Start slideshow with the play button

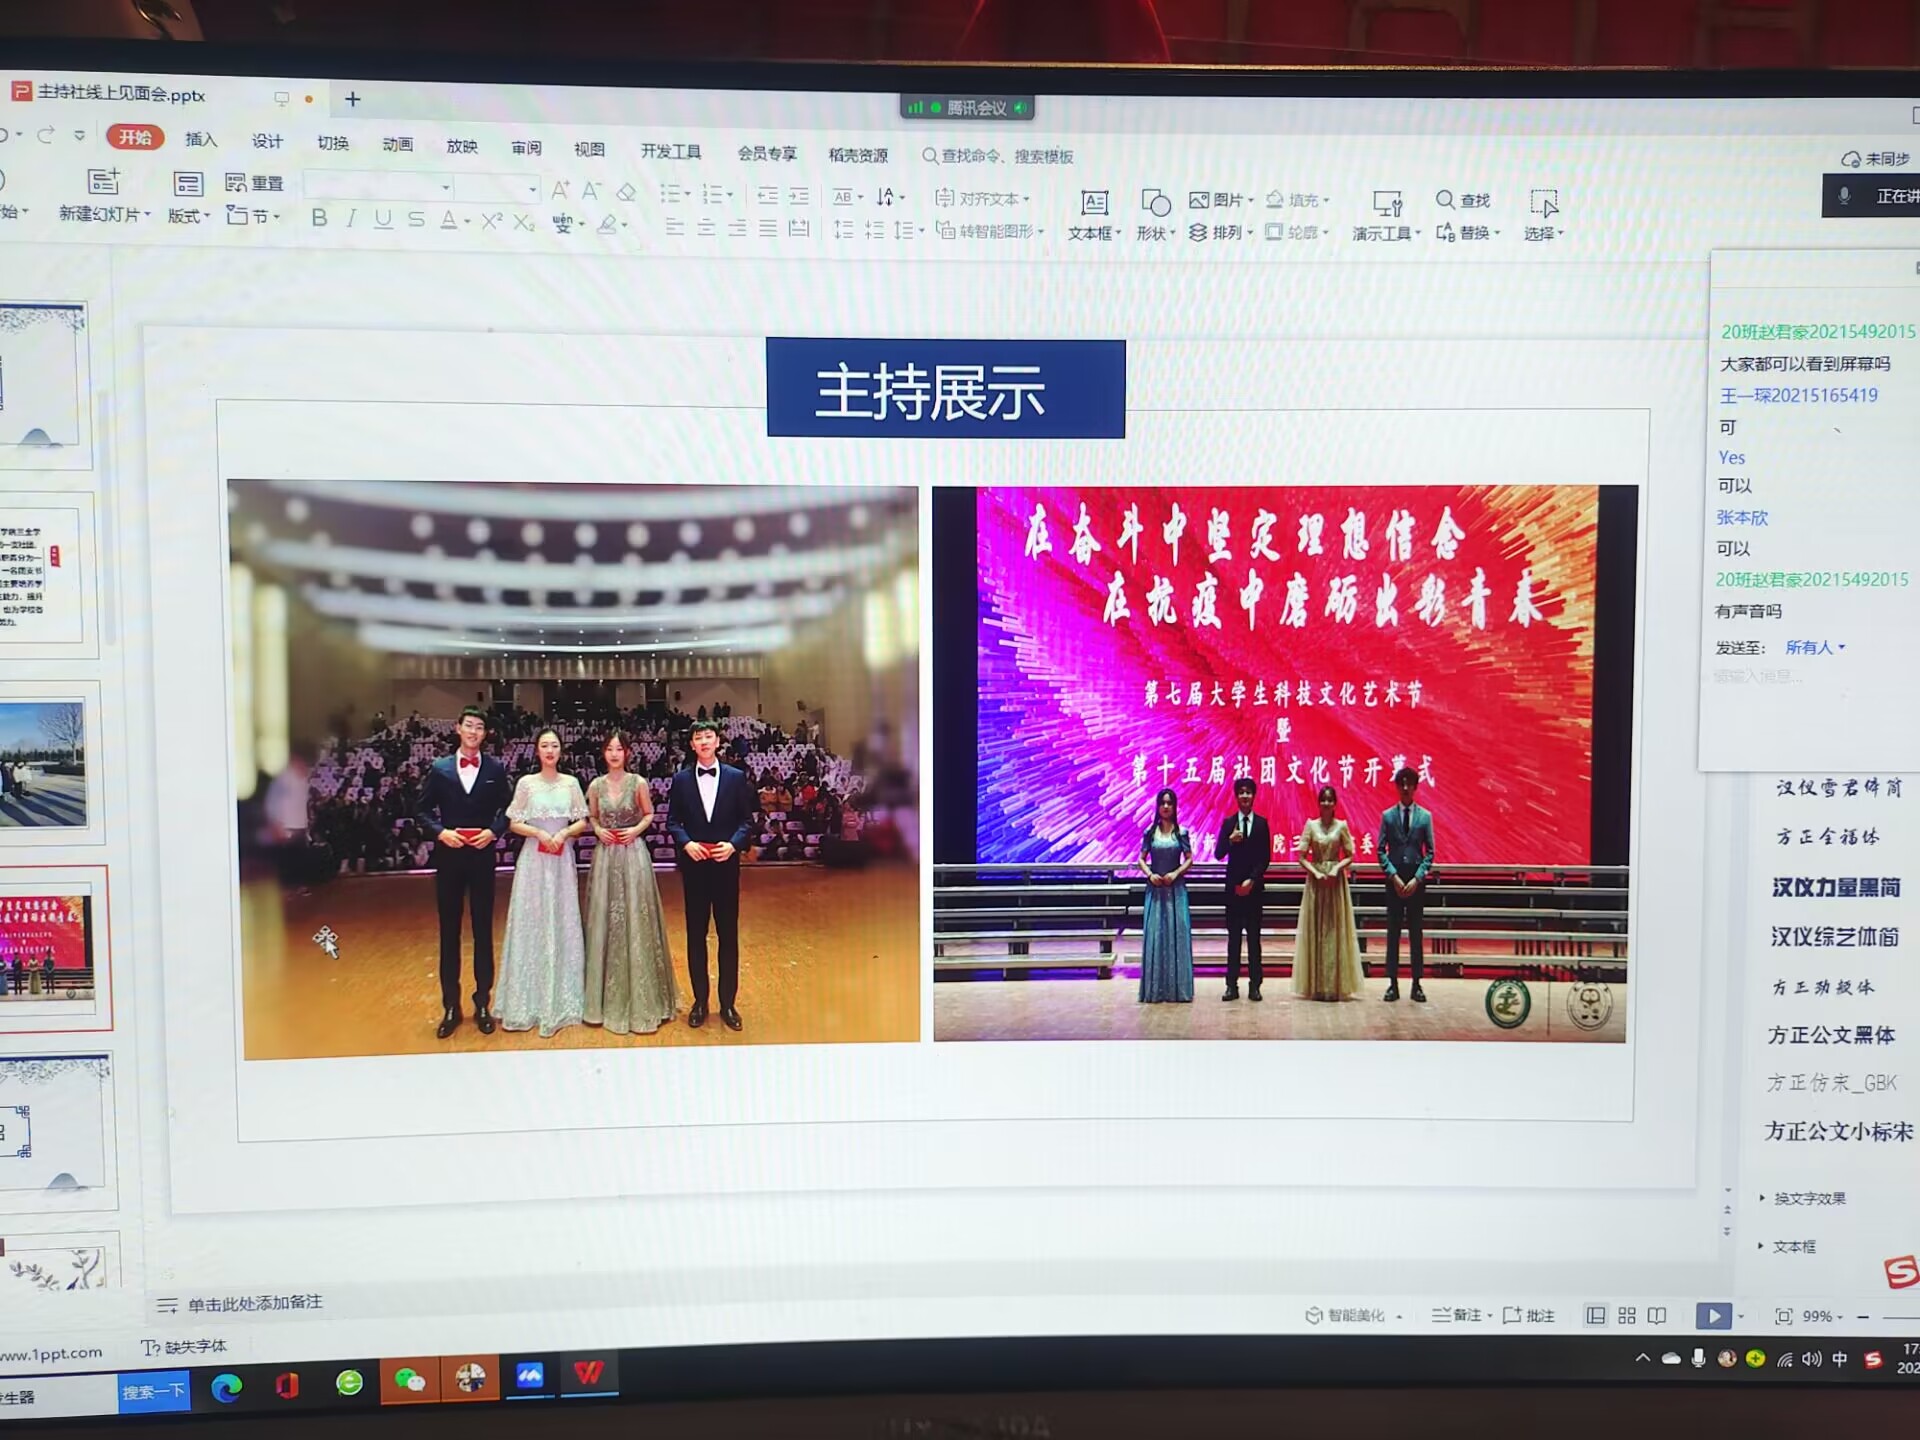pos(1713,1316)
